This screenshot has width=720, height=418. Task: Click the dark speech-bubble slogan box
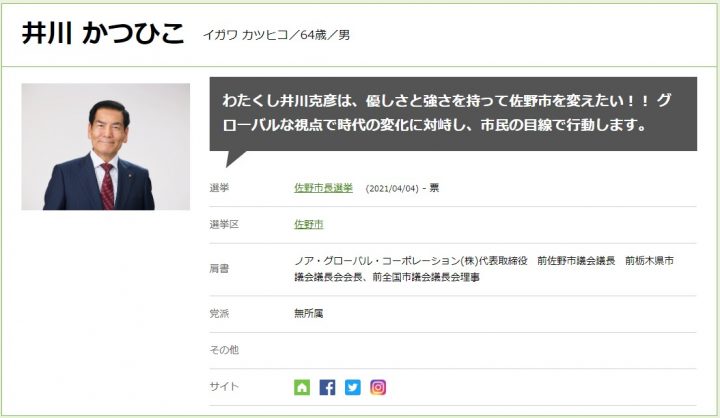453,113
